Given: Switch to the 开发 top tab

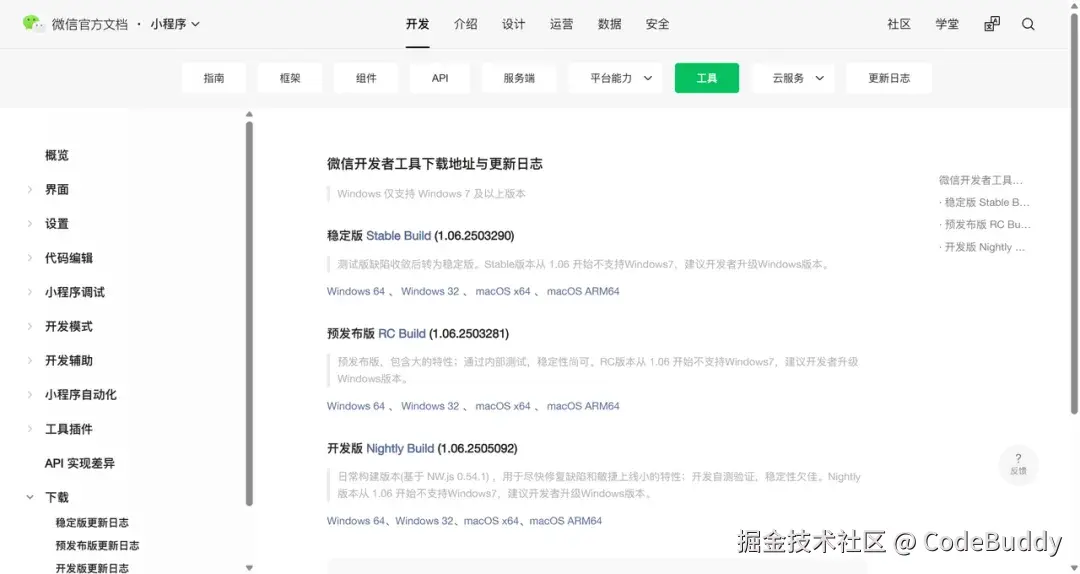Looking at the screenshot, I should coord(417,24).
